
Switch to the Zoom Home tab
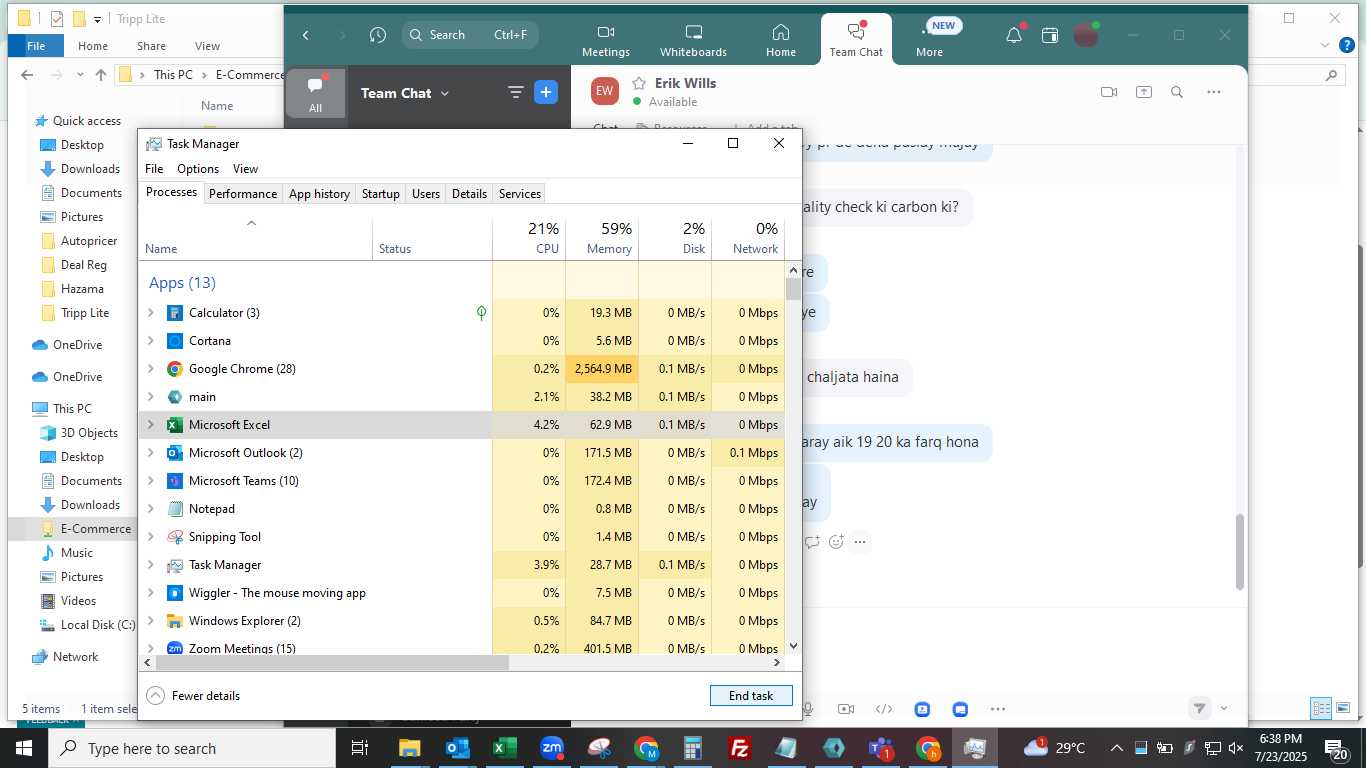781,40
